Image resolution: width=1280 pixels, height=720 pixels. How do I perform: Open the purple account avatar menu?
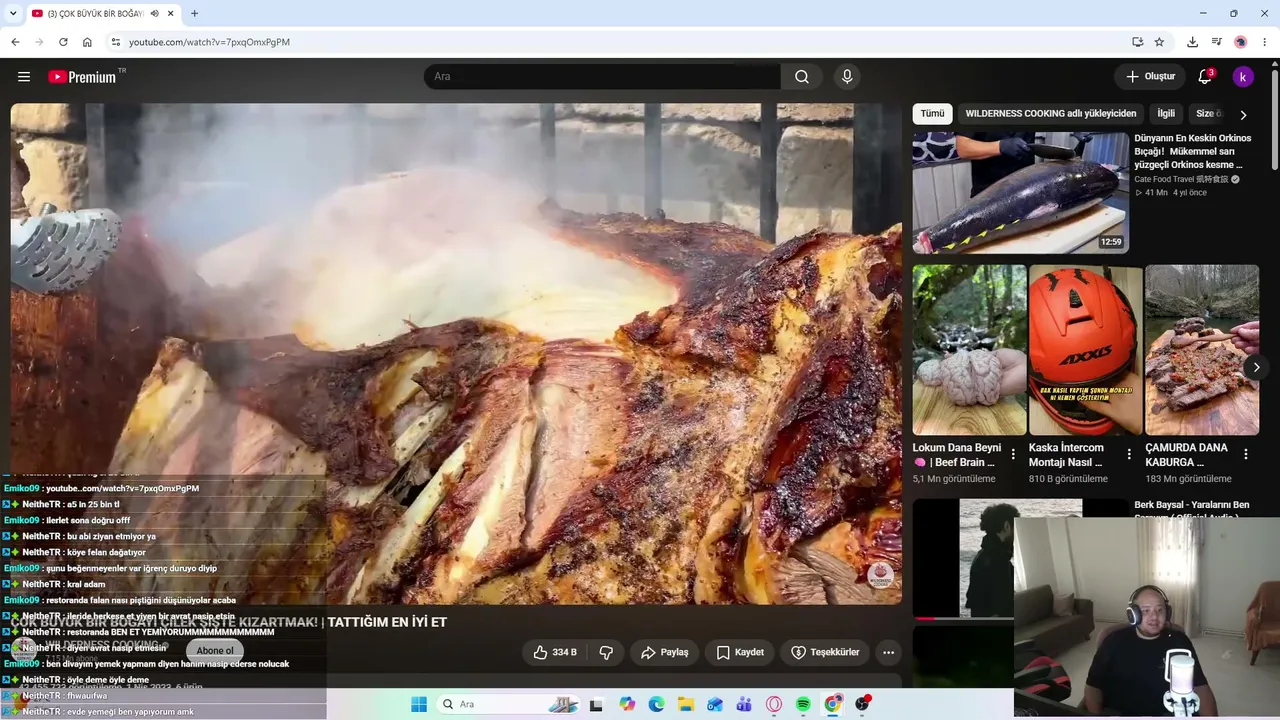1243,77
